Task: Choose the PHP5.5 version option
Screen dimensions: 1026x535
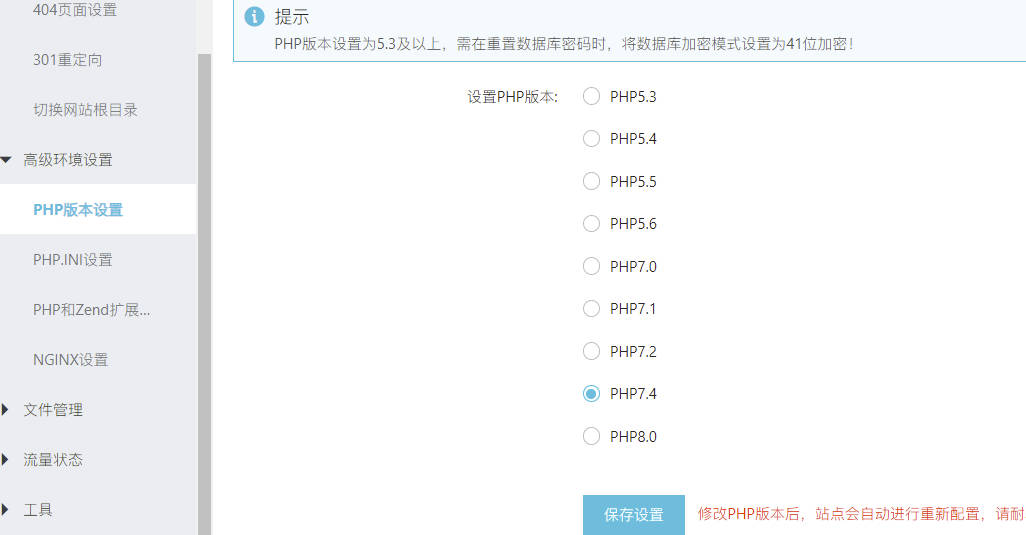Action: pyautogui.click(x=591, y=181)
